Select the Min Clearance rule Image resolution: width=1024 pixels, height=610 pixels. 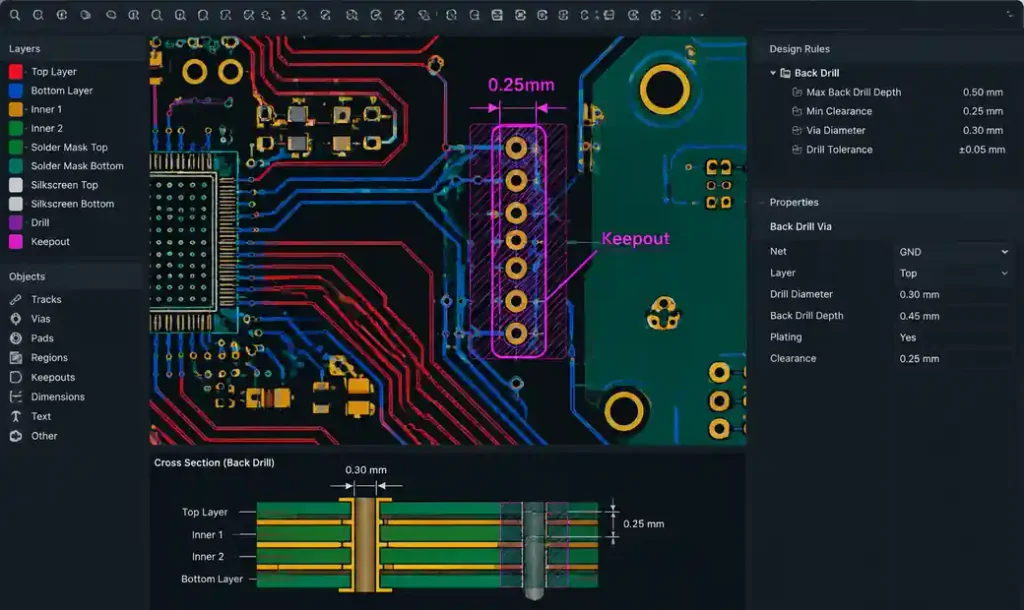coord(839,111)
